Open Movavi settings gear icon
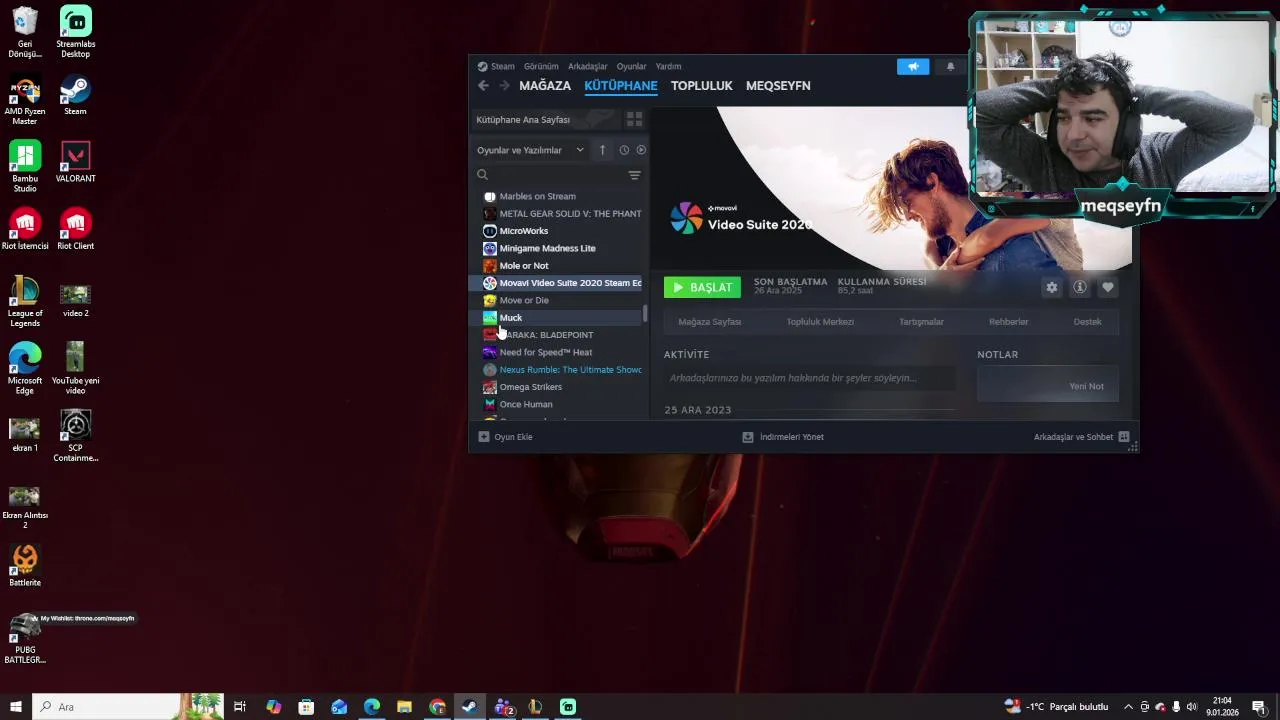The image size is (1280, 720). tap(1052, 287)
